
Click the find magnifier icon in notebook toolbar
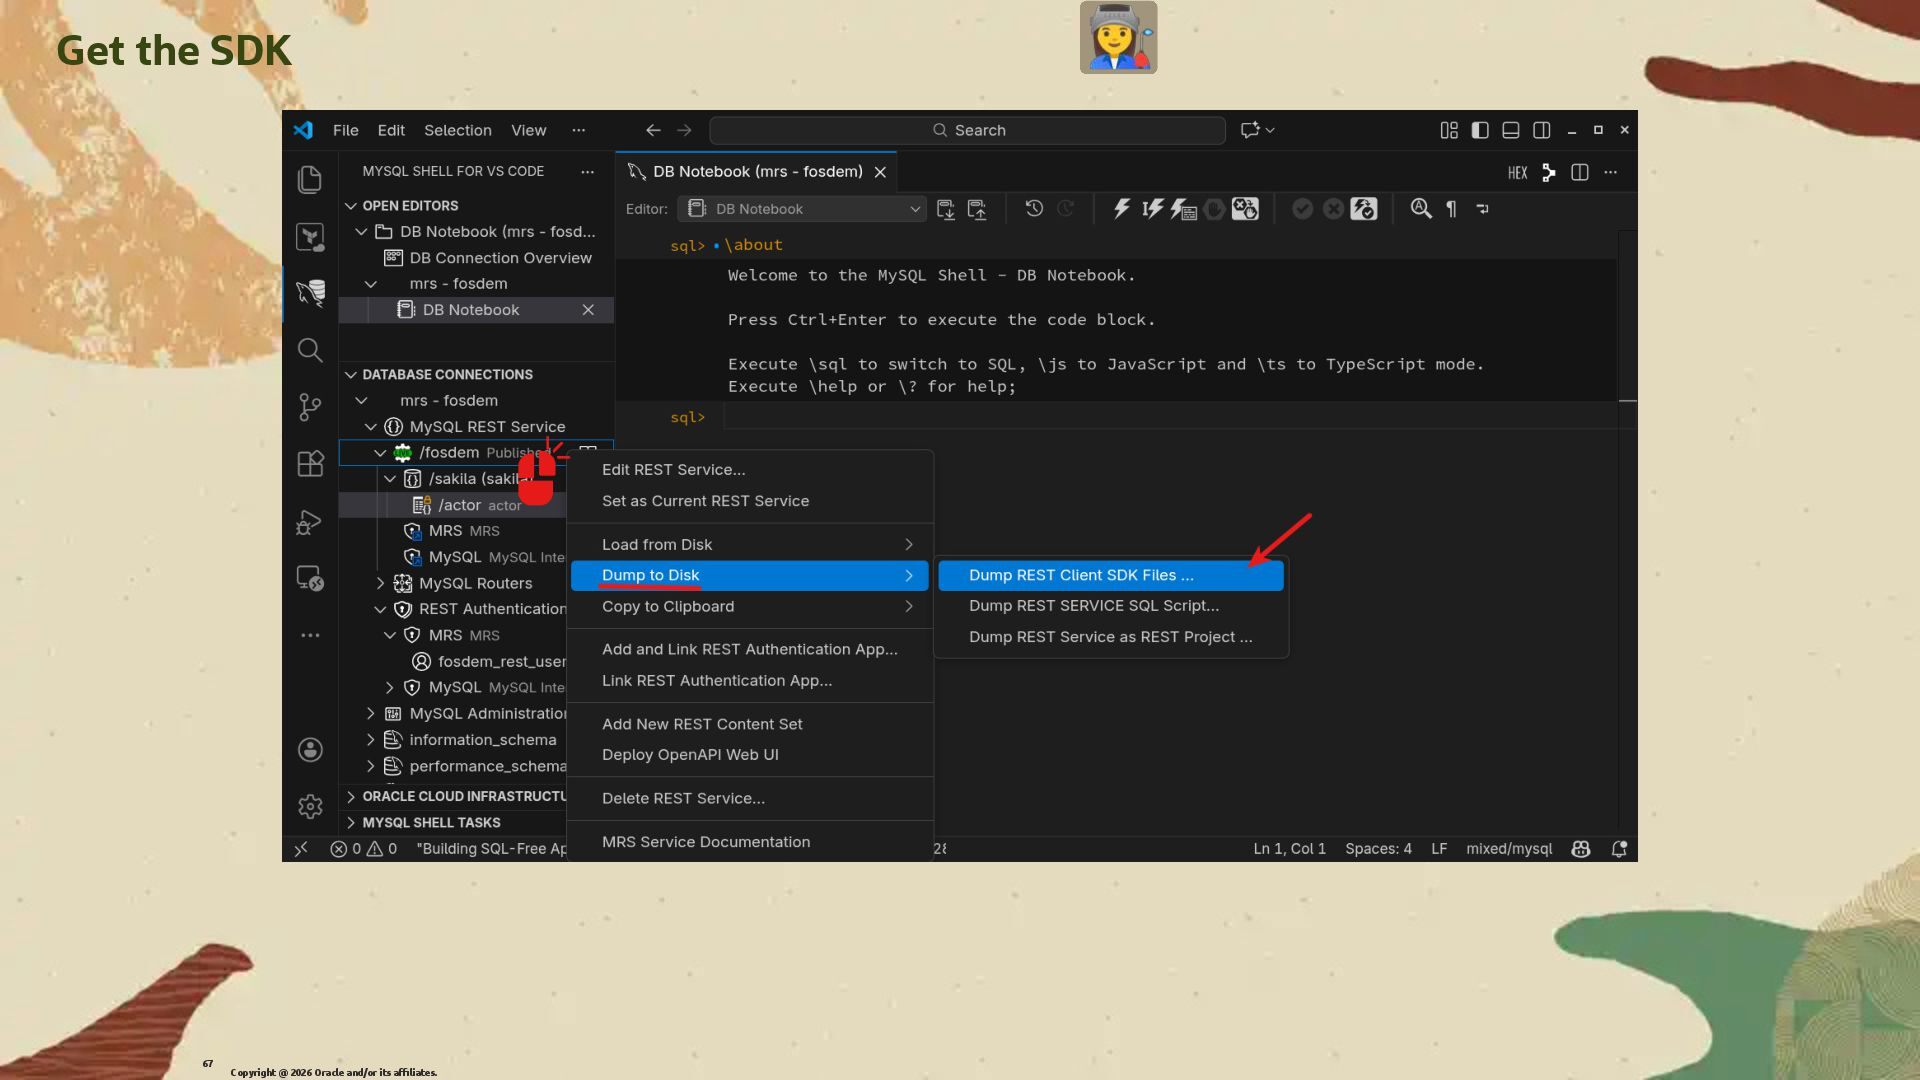[x=1420, y=208]
